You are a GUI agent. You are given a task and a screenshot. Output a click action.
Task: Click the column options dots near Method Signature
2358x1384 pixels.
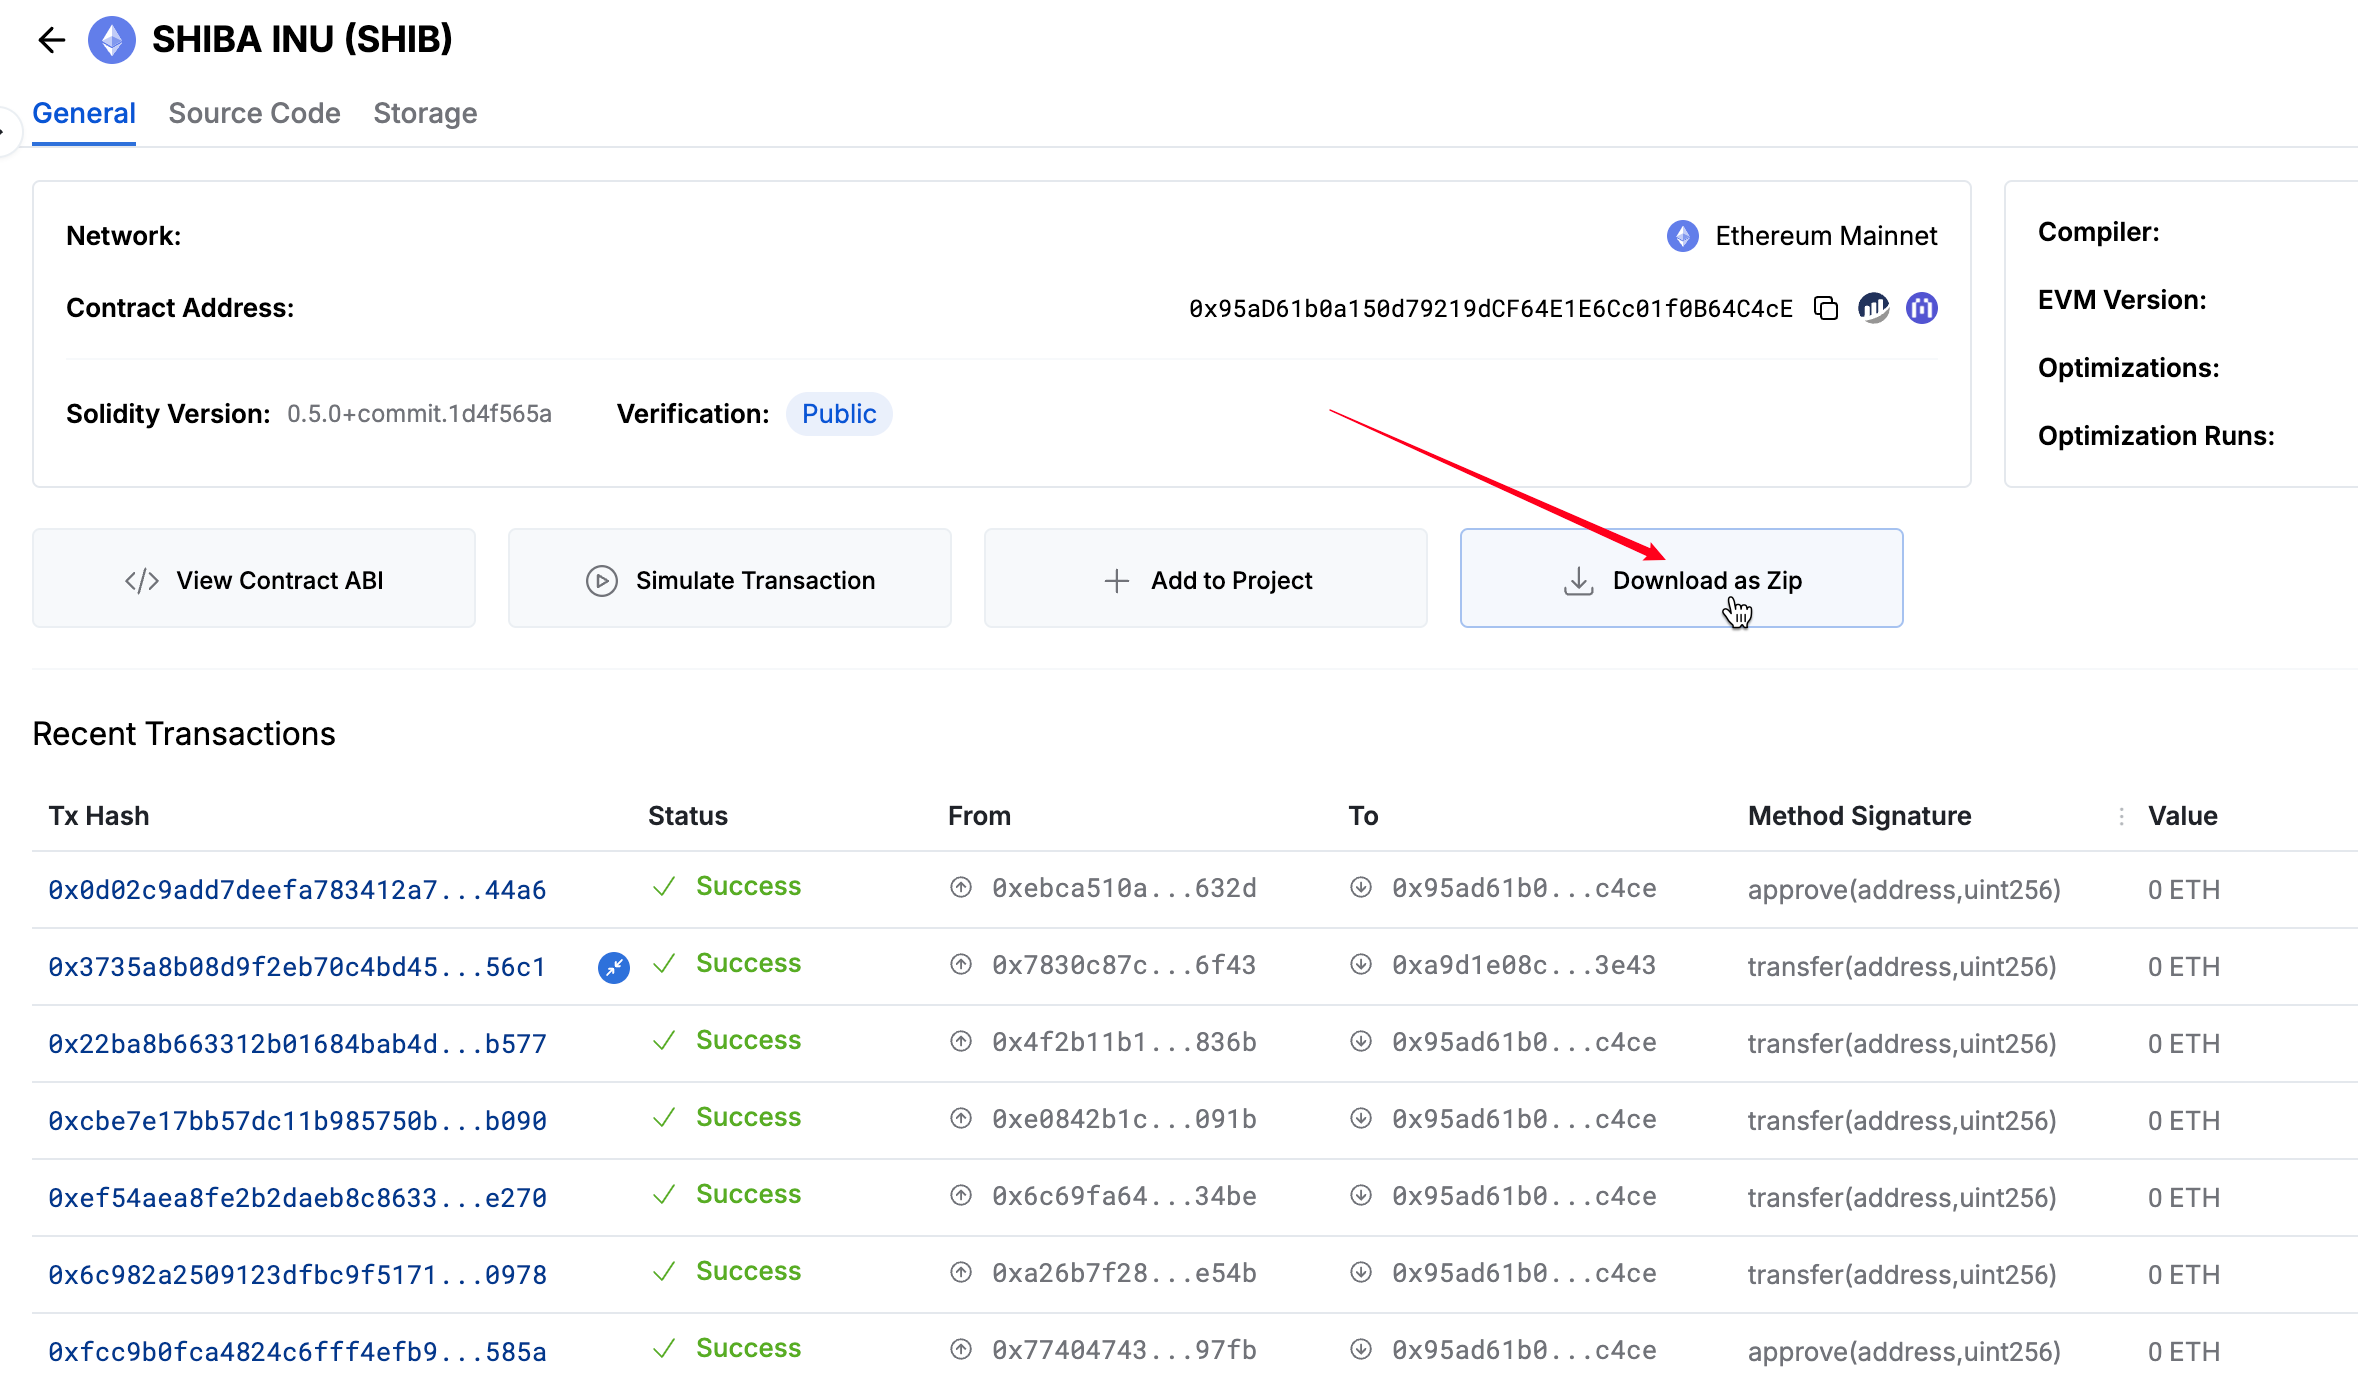2121,816
